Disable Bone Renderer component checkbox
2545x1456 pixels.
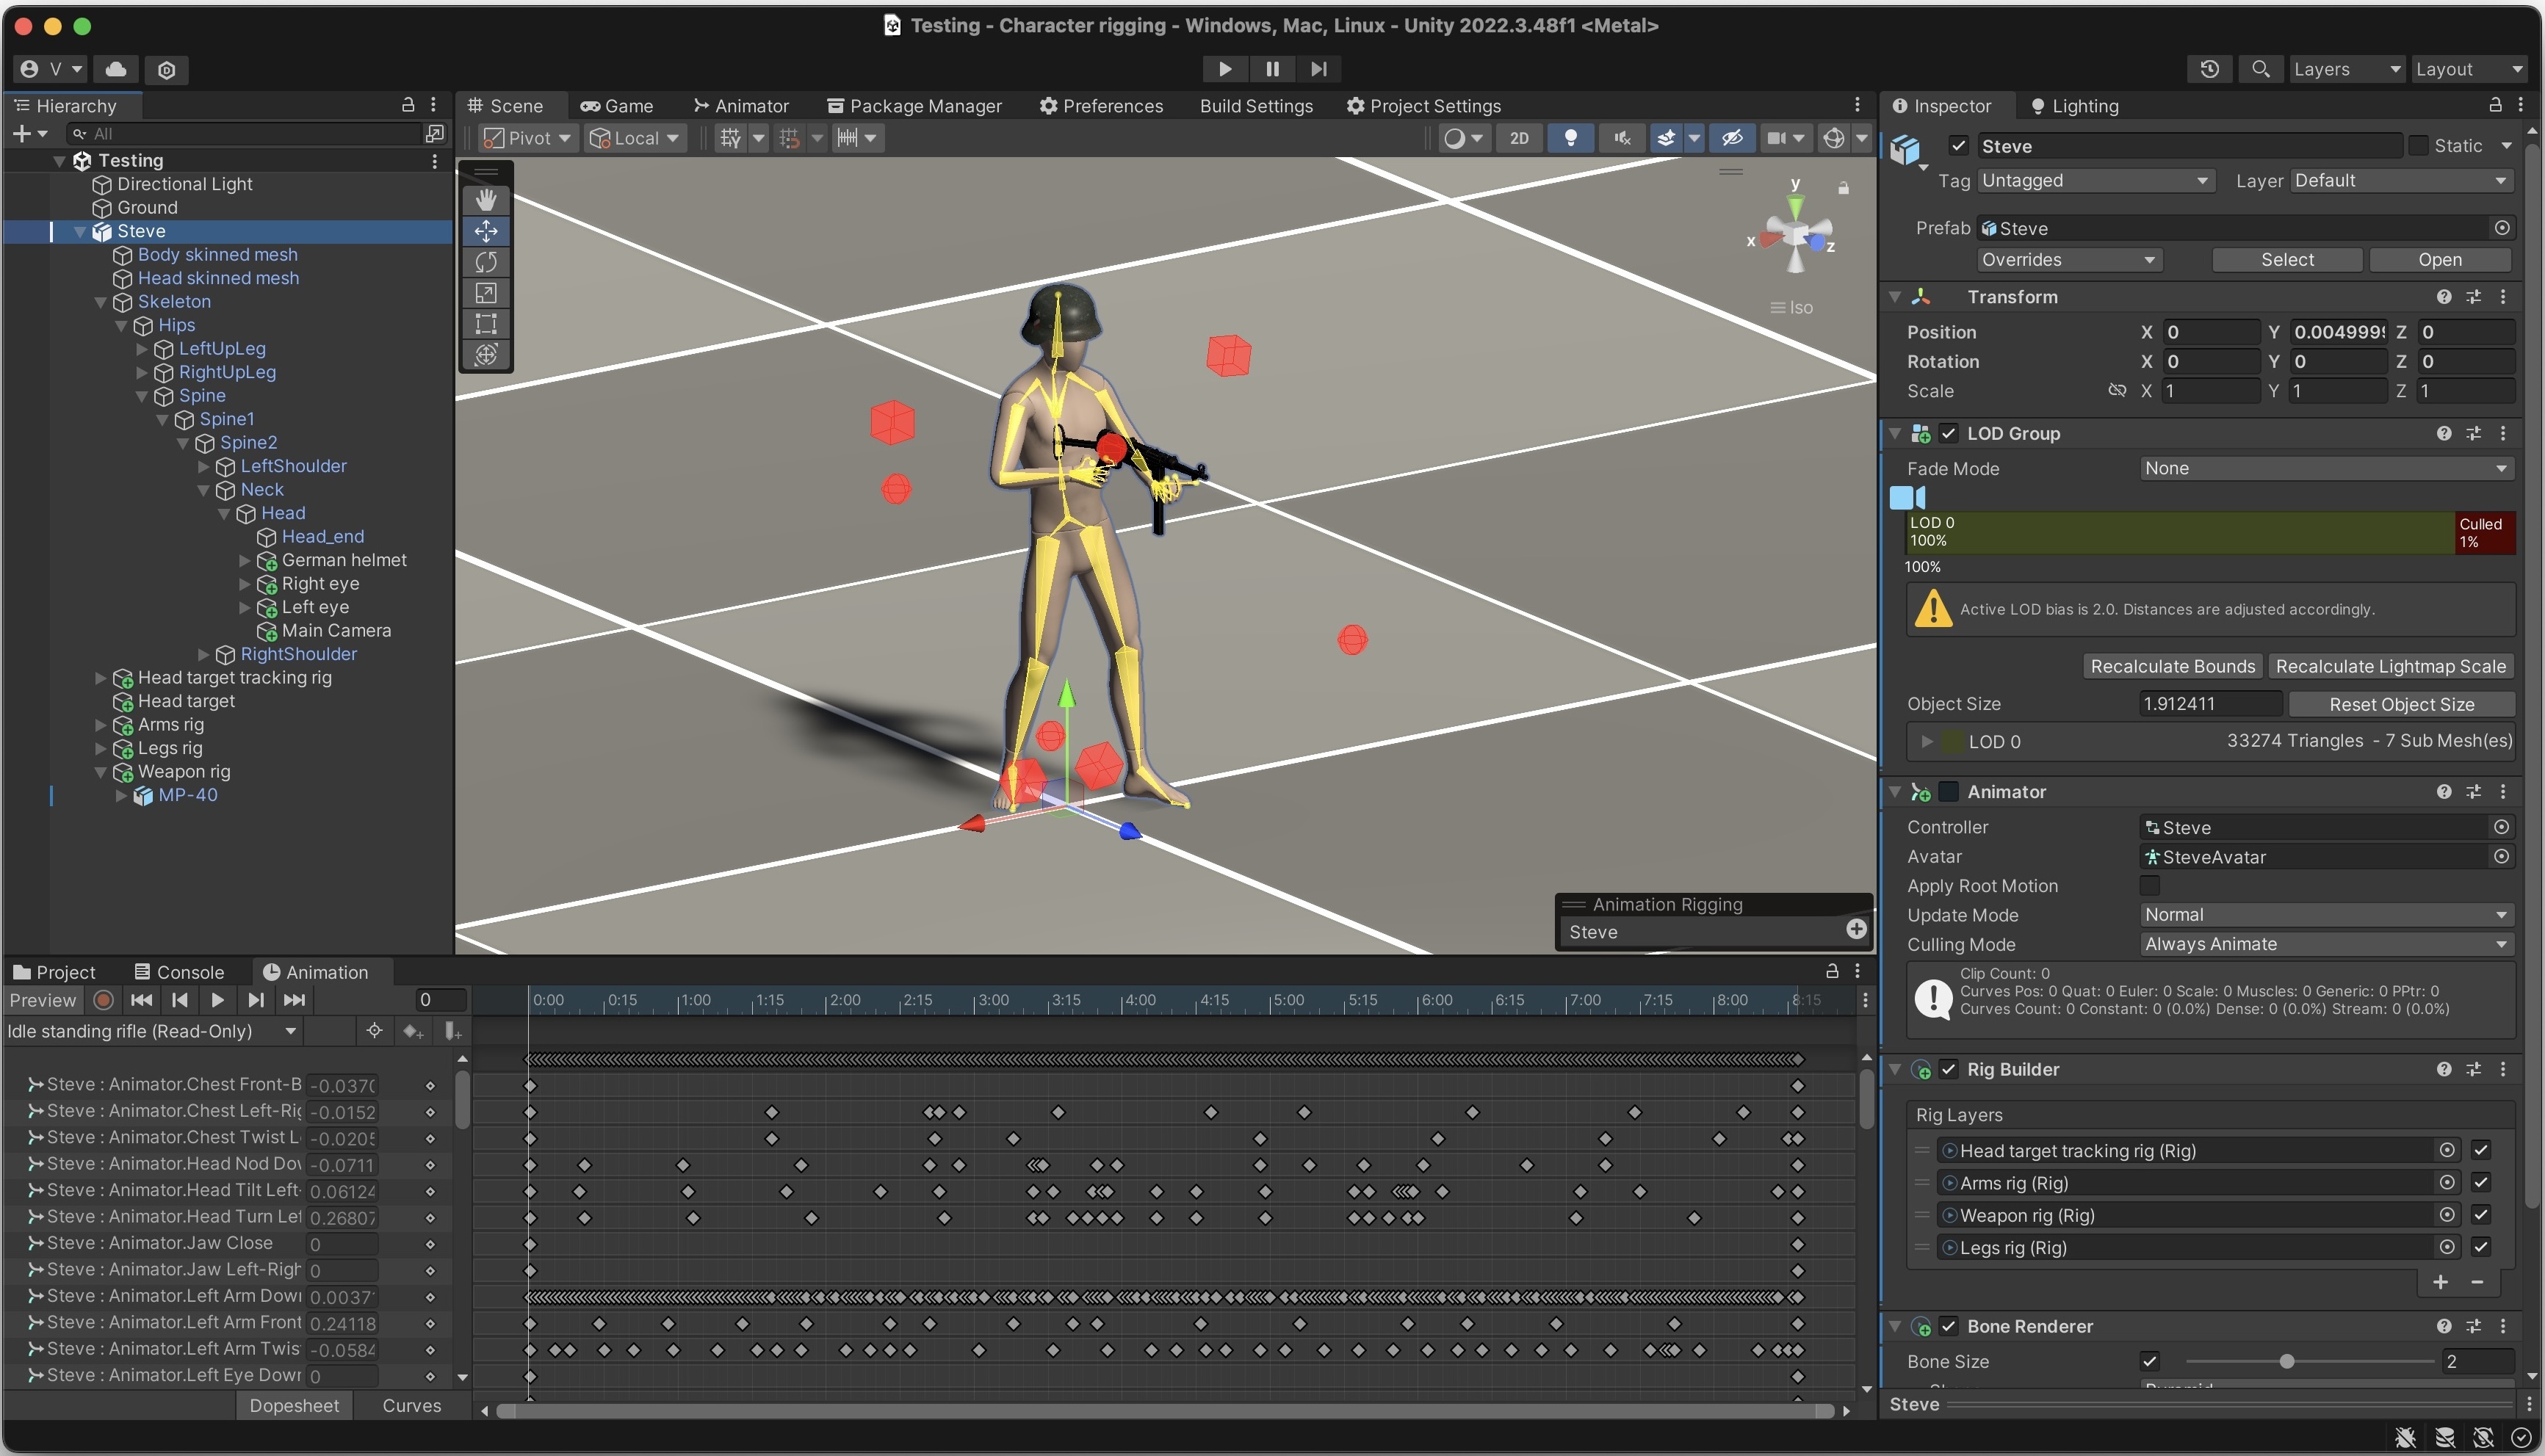click(x=1948, y=1327)
